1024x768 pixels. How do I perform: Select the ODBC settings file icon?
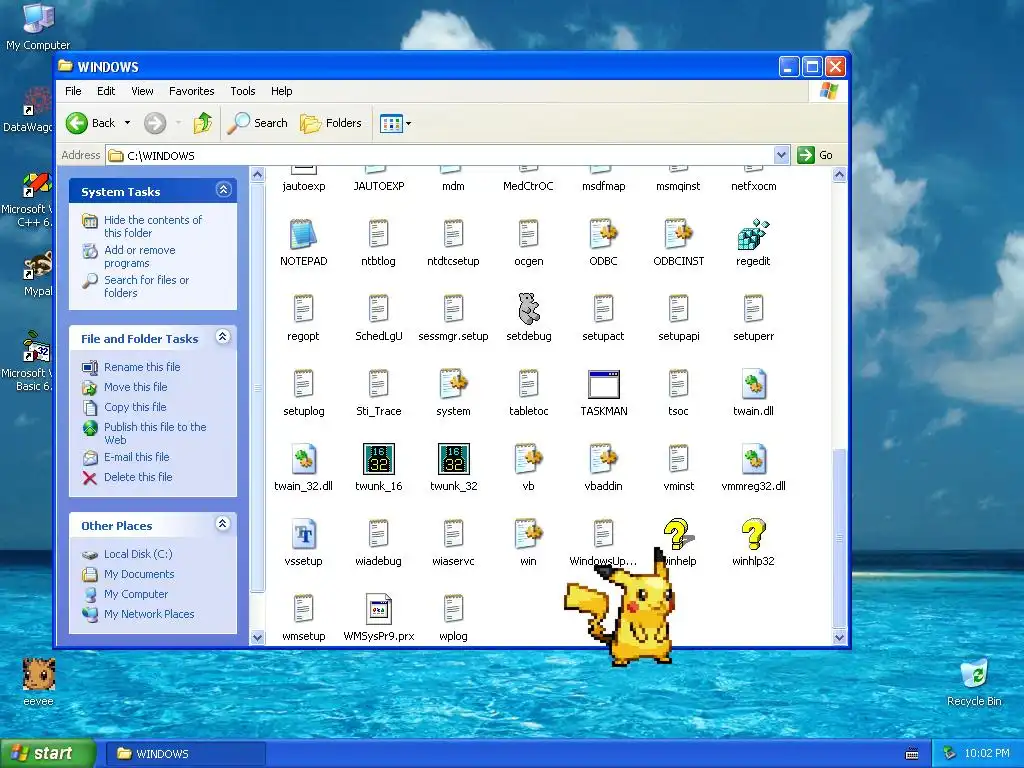tap(603, 234)
